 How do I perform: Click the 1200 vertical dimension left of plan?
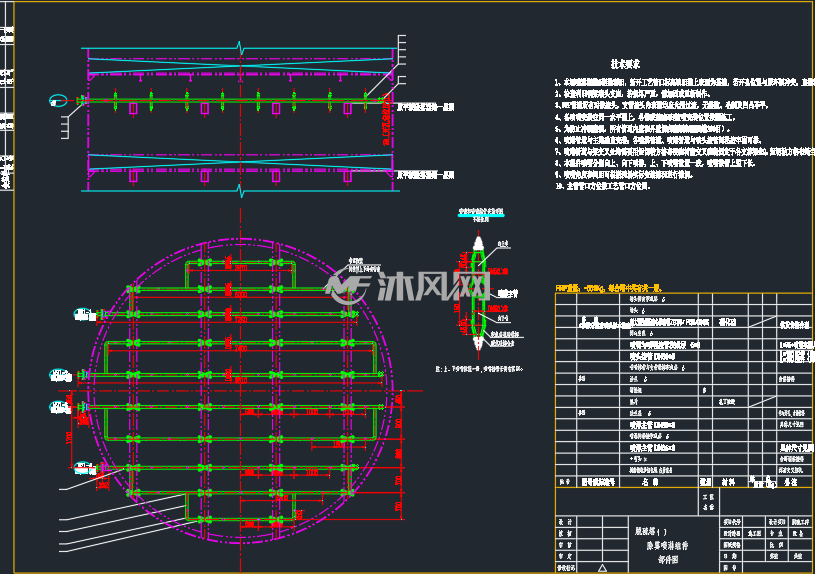pos(69,438)
